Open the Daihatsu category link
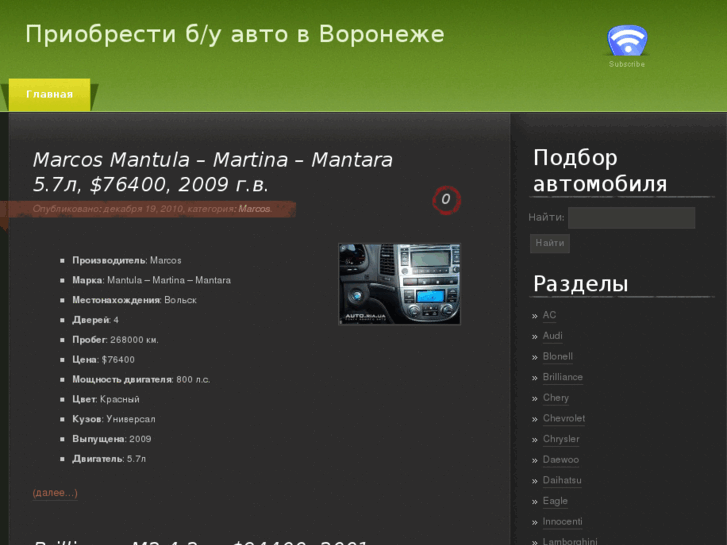Viewport: 727px width, 545px height. coord(562,480)
